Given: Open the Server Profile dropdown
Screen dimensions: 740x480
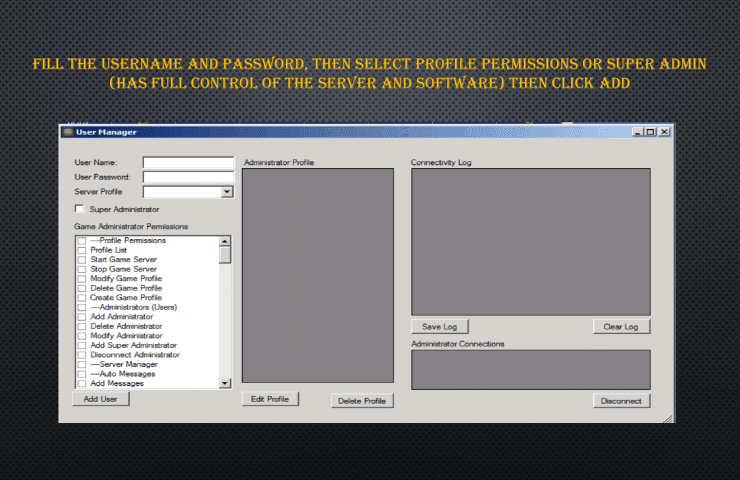Looking at the screenshot, I should coord(227,192).
